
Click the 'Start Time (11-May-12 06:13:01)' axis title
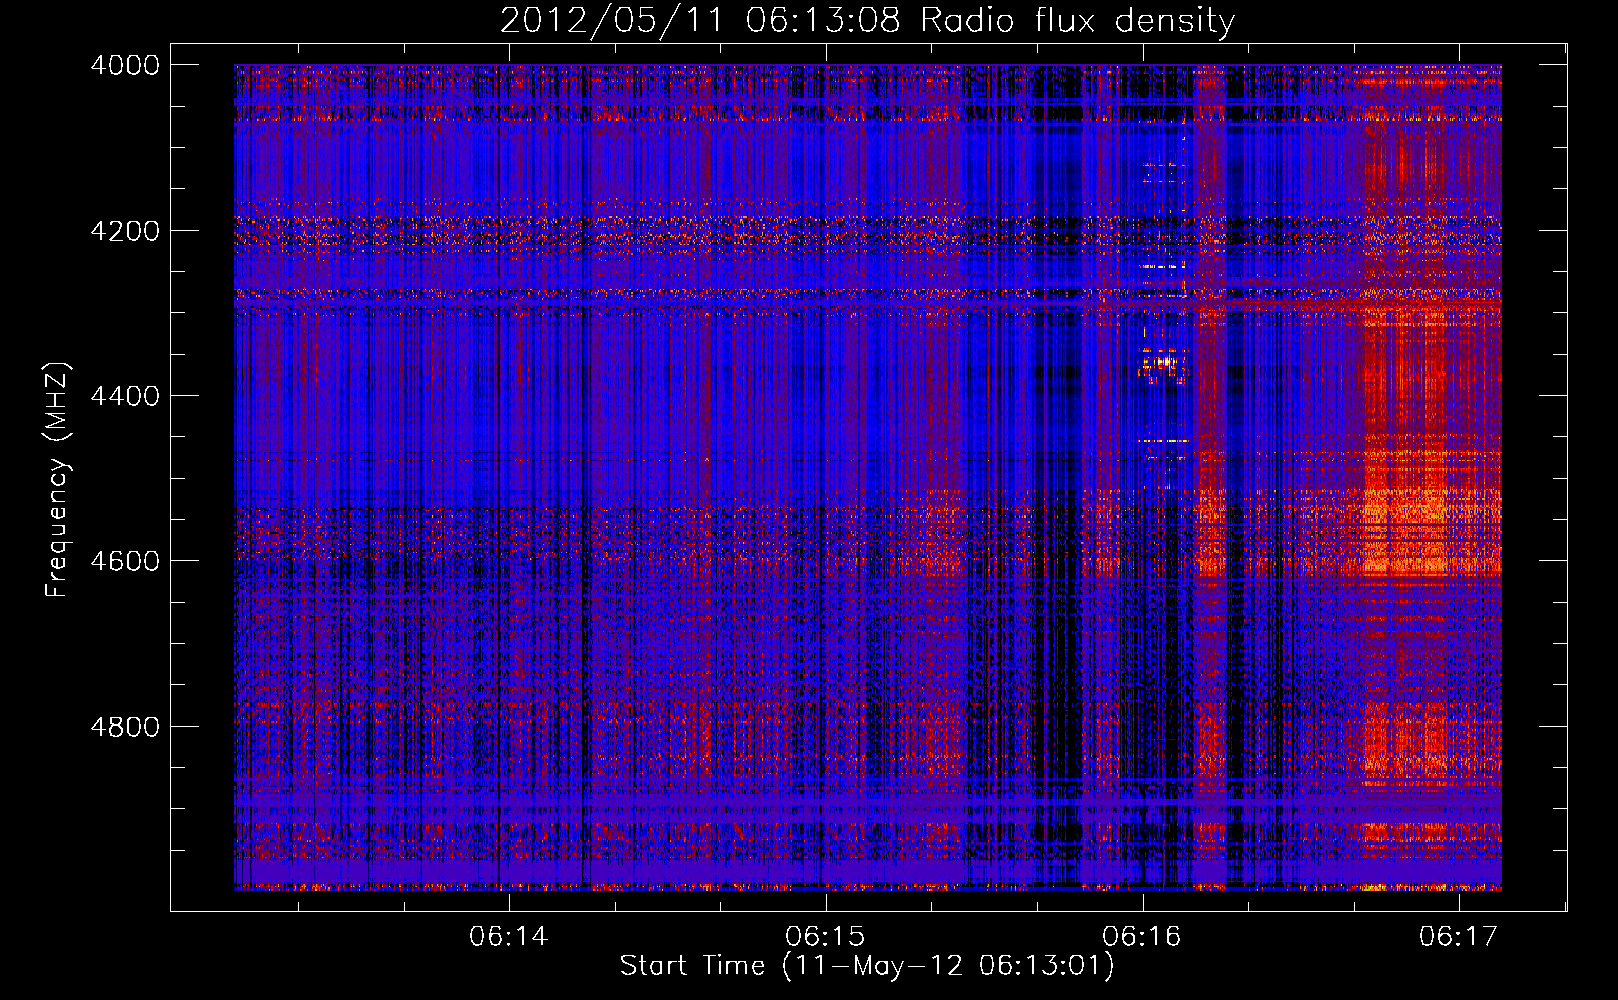pos(867,966)
